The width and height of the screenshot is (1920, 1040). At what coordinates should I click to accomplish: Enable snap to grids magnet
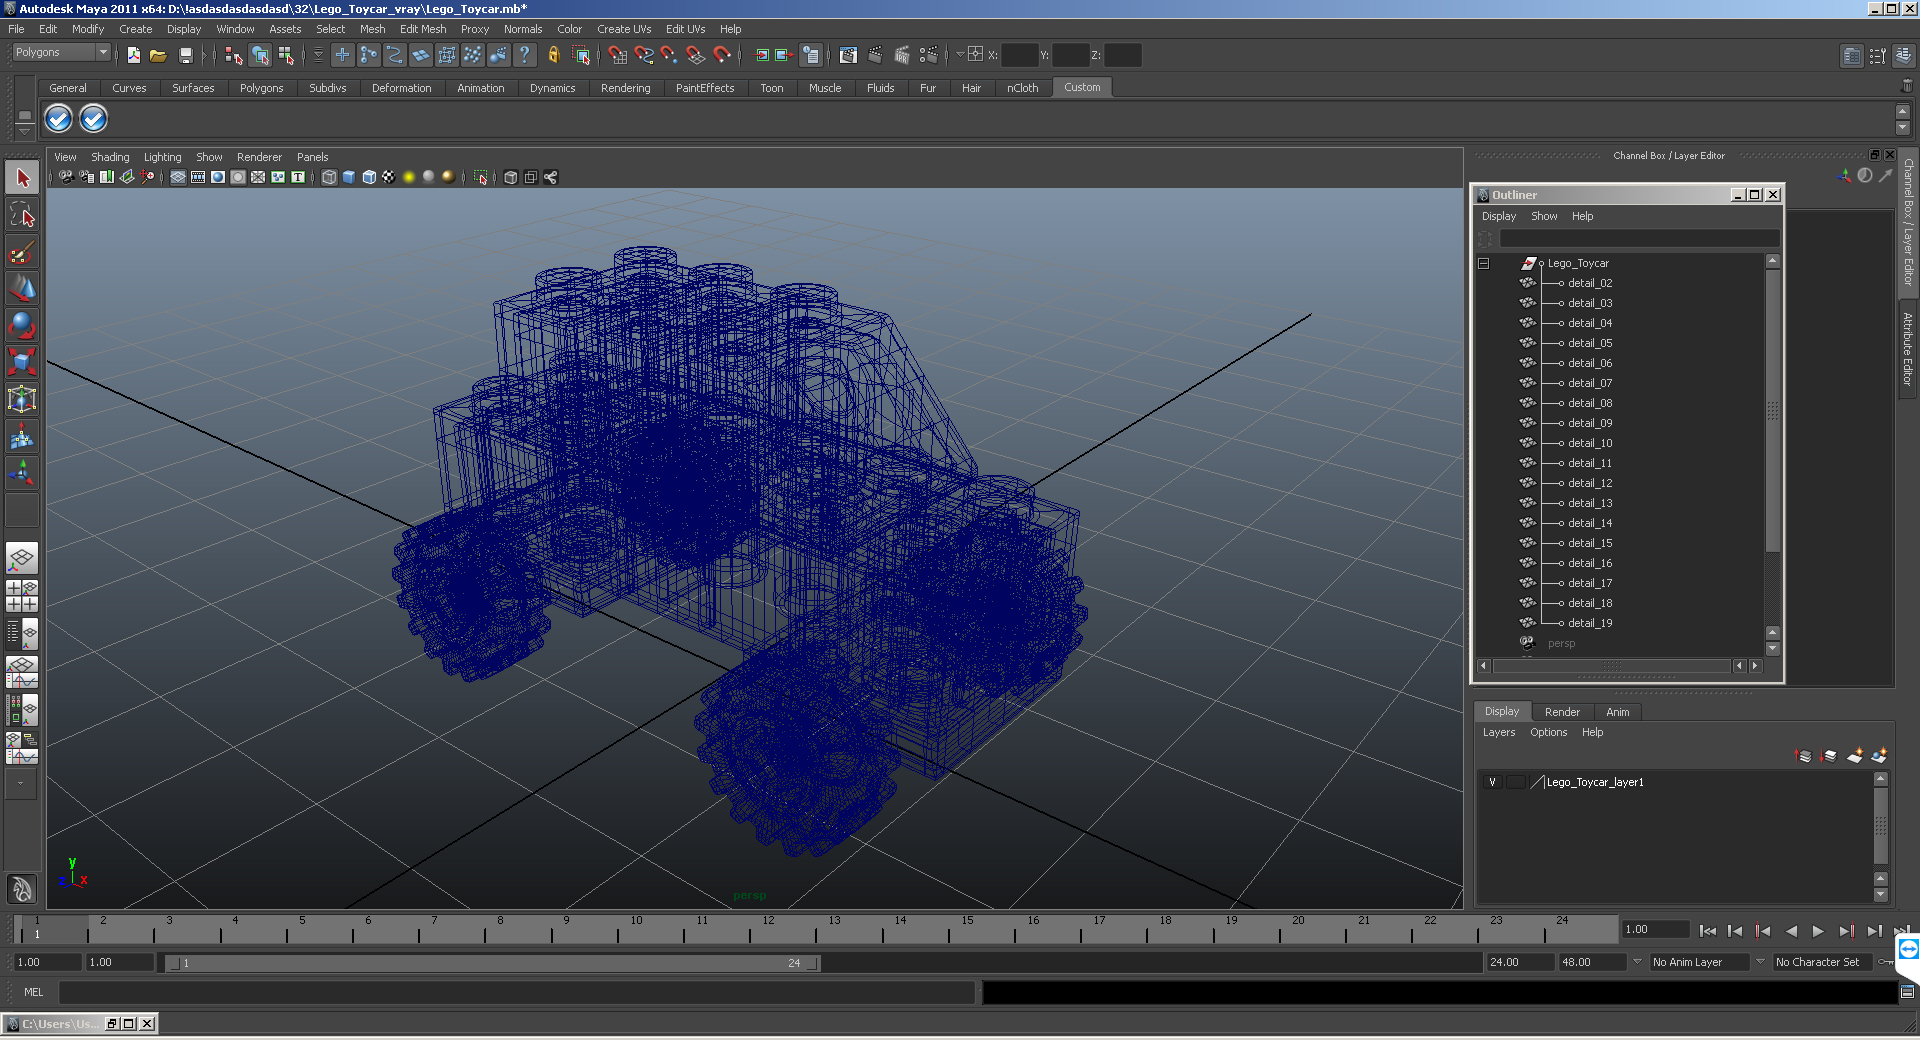617,55
